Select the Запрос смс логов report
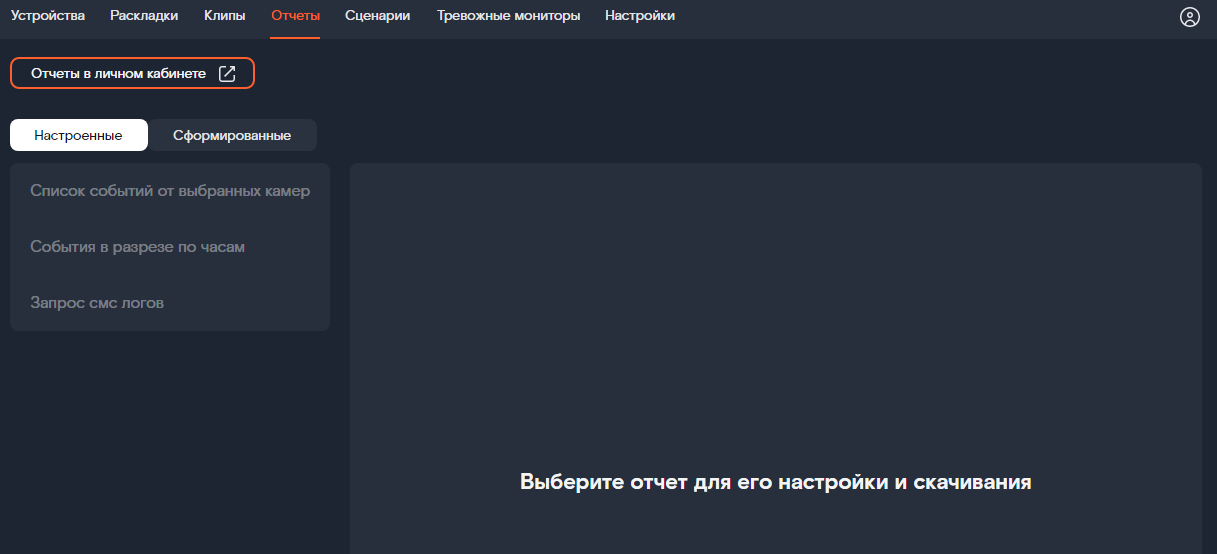The height and width of the screenshot is (554, 1217). (97, 303)
